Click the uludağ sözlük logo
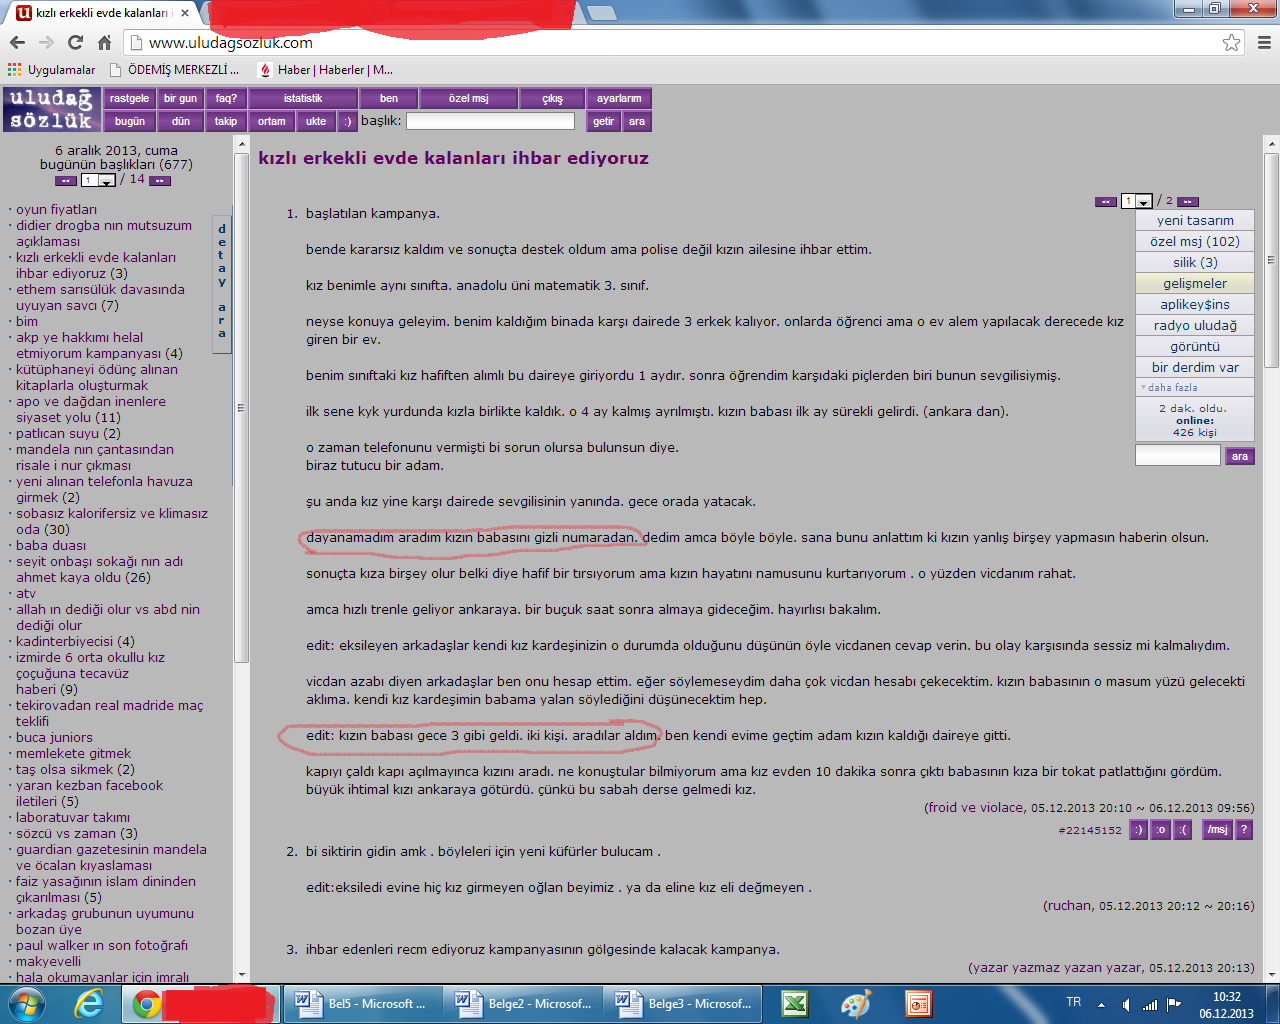This screenshot has height=1024, width=1280. coord(51,110)
